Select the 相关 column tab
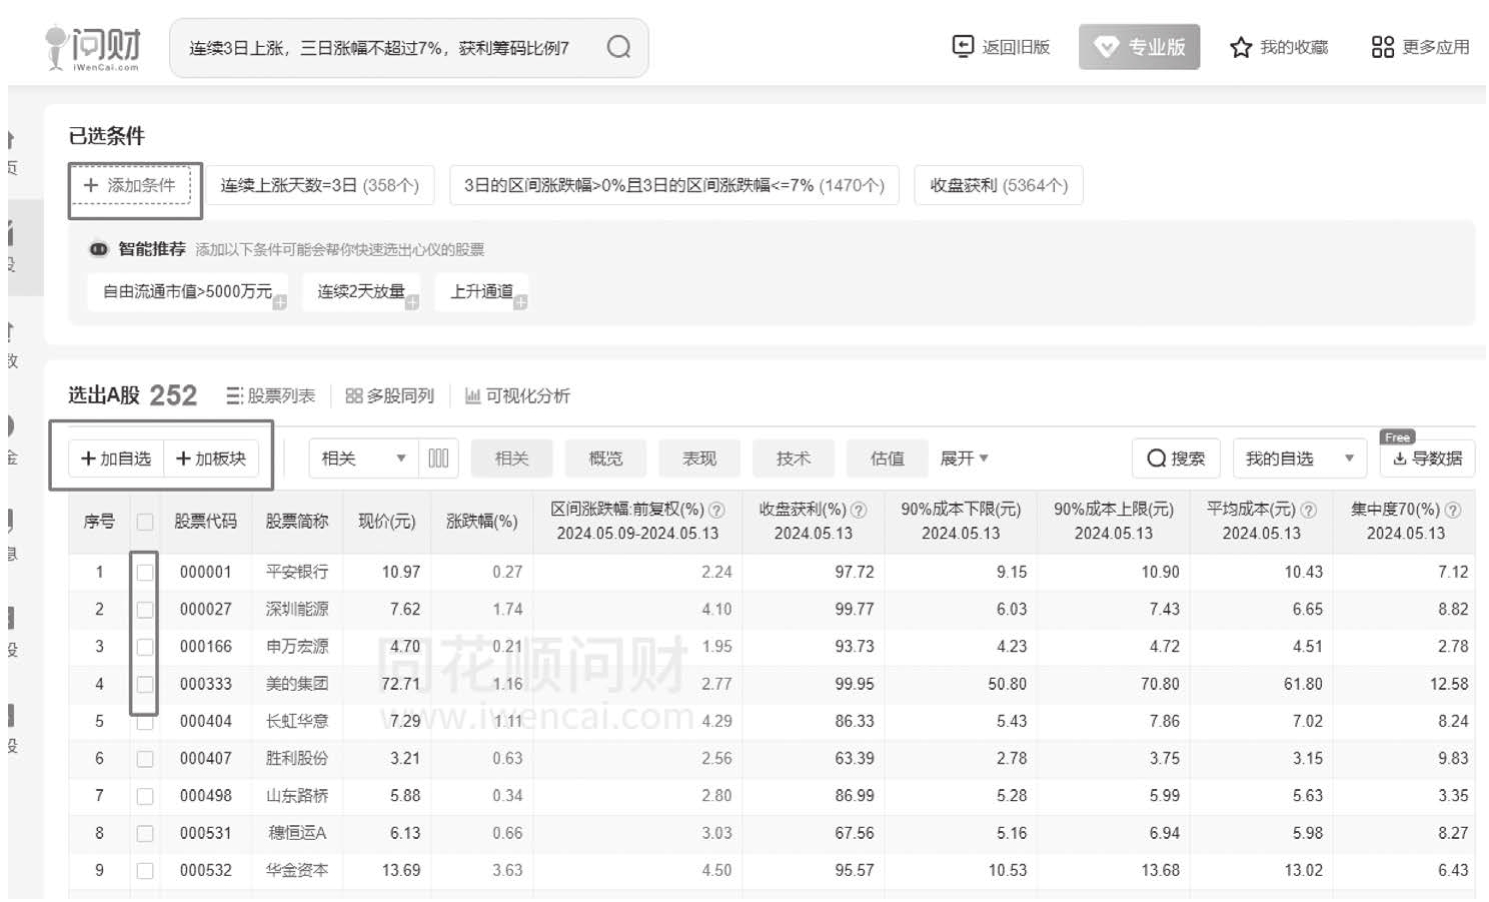1489x902 pixels. click(x=512, y=458)
